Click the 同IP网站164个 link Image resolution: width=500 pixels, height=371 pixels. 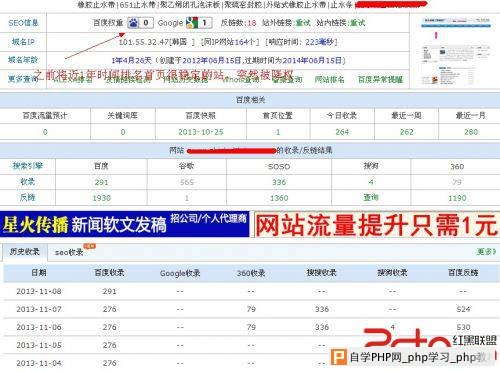(x=229, y=42)
